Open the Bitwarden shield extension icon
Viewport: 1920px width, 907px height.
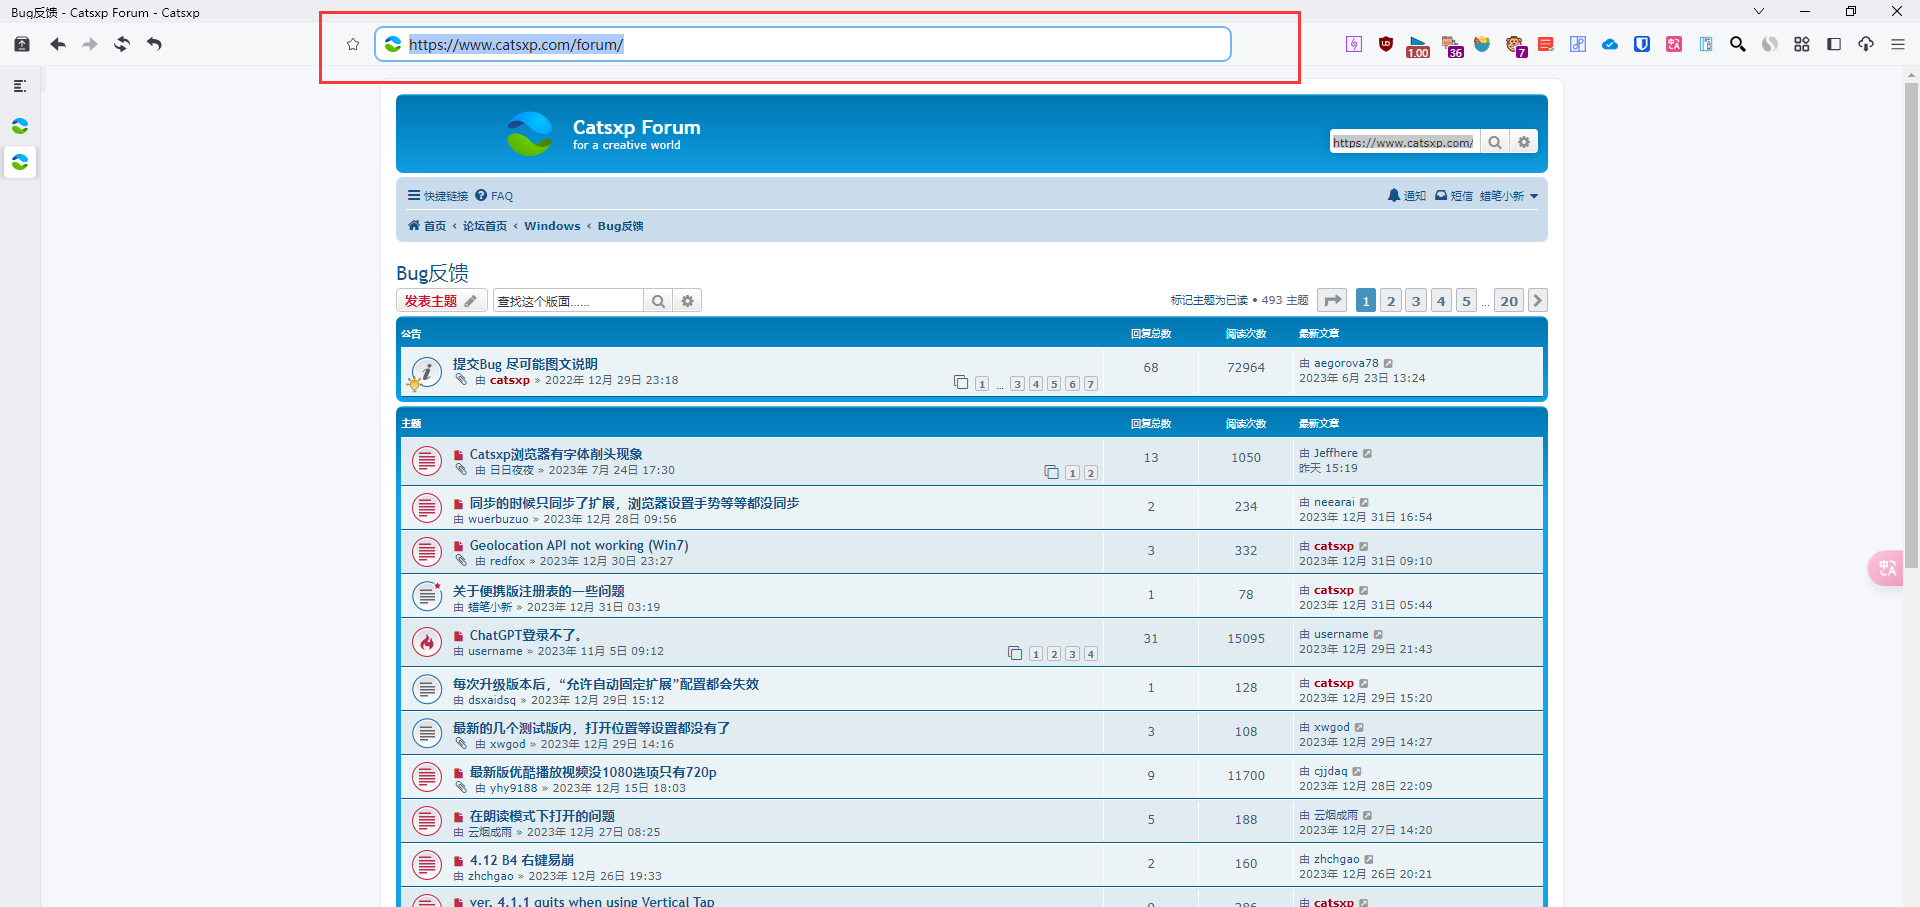point(1642,44)
